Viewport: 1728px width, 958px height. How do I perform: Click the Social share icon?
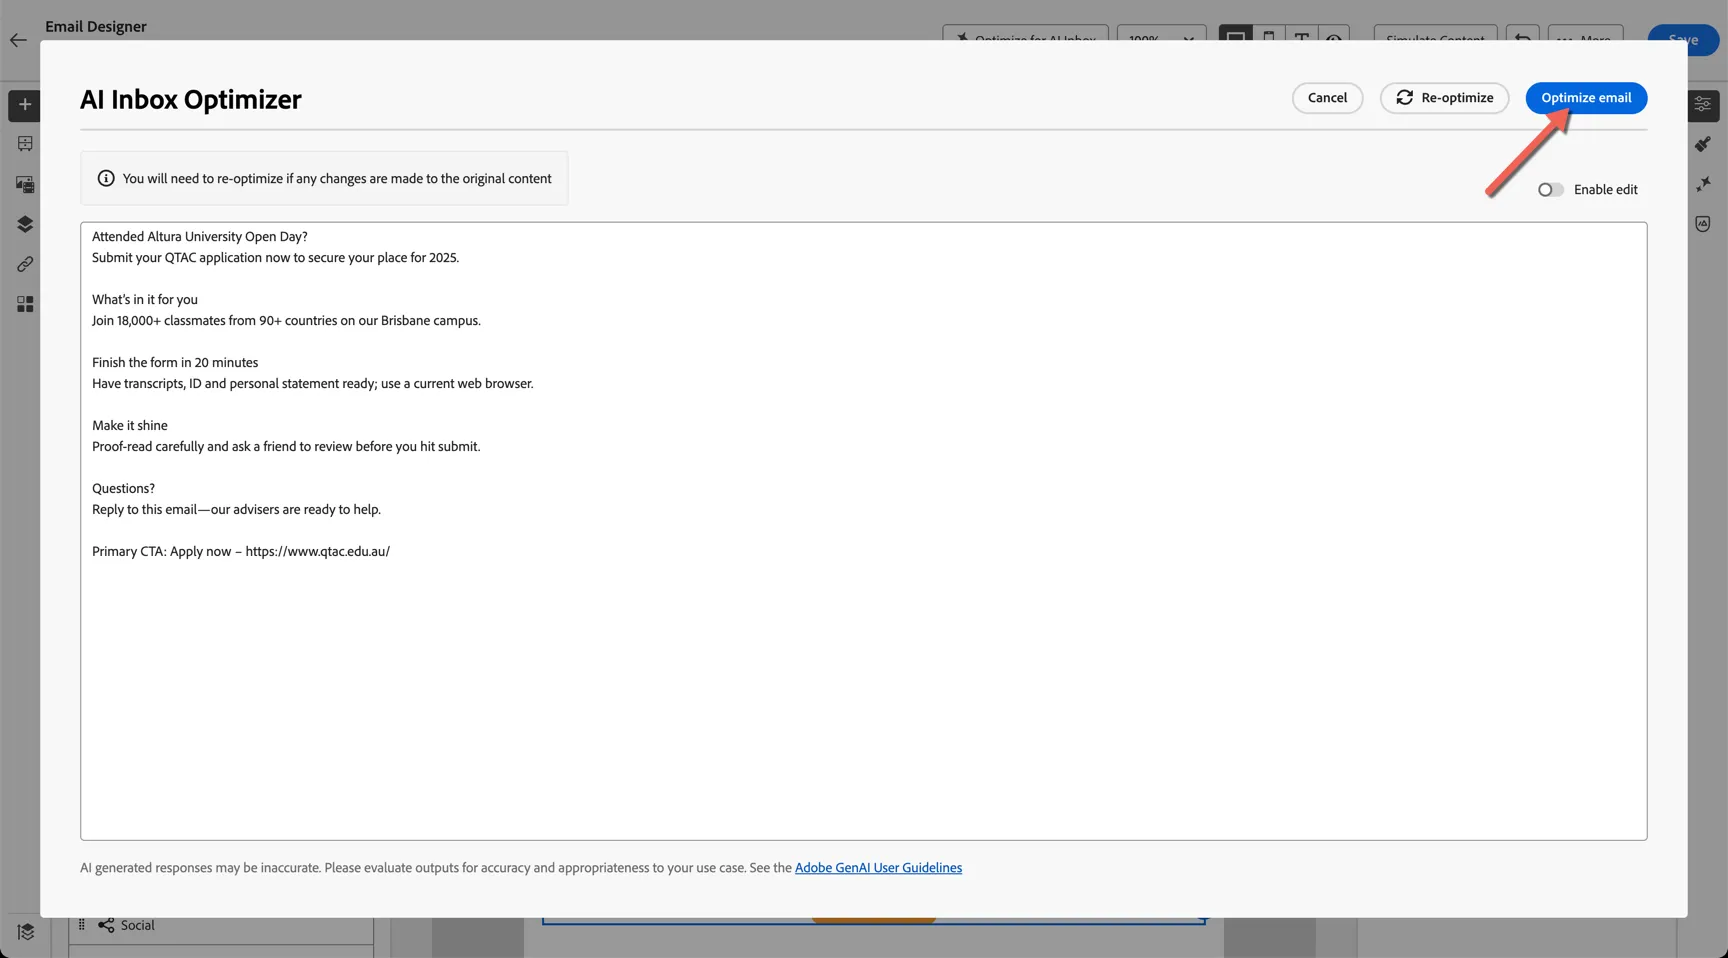click(106, 926)
